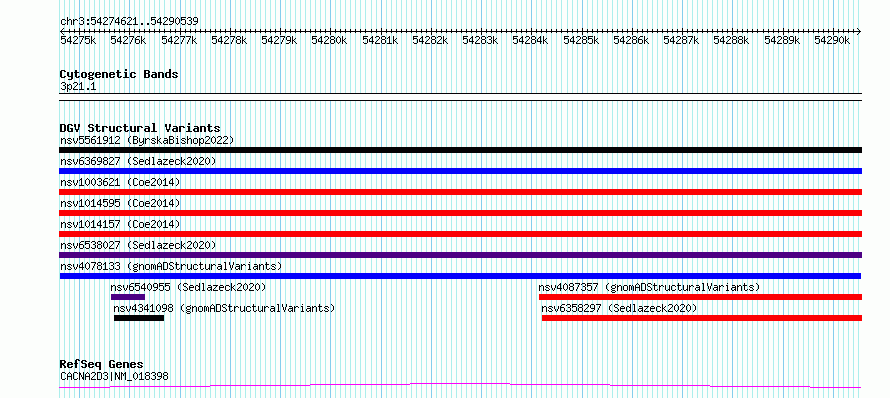Open variant nsv1003621 (Coe2014) label

[x=120, y=182]
